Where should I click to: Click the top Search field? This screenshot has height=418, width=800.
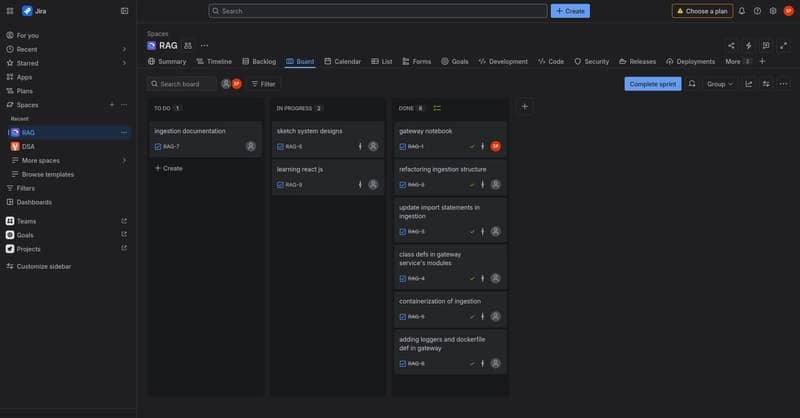click(378, 11)
